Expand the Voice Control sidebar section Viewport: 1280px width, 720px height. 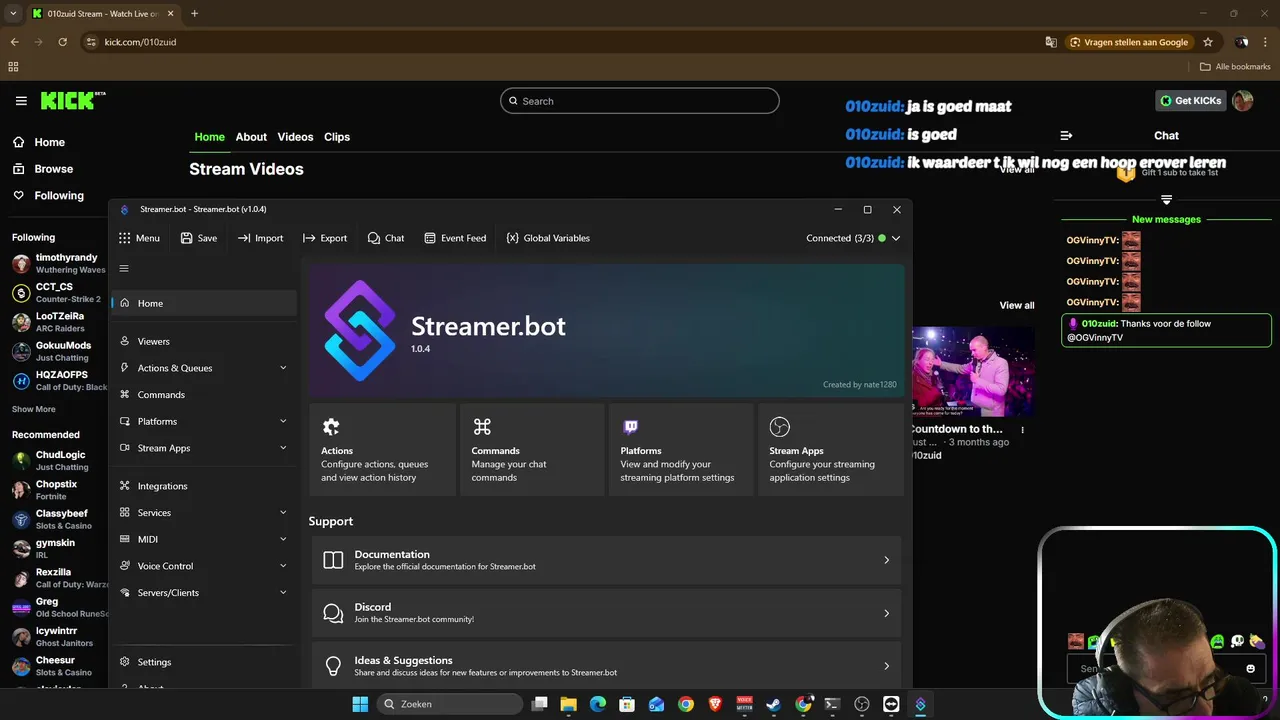coord(283,566)
